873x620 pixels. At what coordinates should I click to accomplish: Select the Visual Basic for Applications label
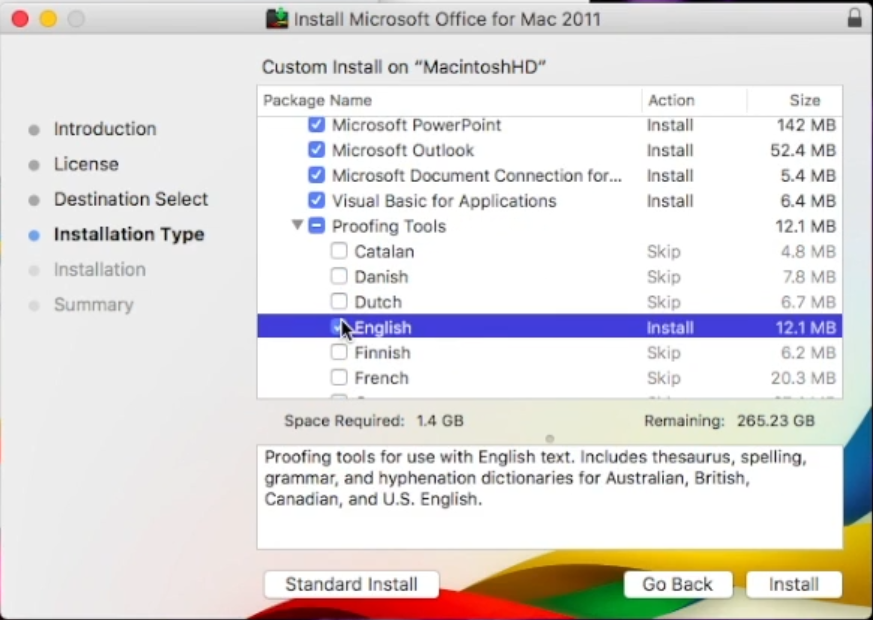pyautogui.click(x=444, y=201)
